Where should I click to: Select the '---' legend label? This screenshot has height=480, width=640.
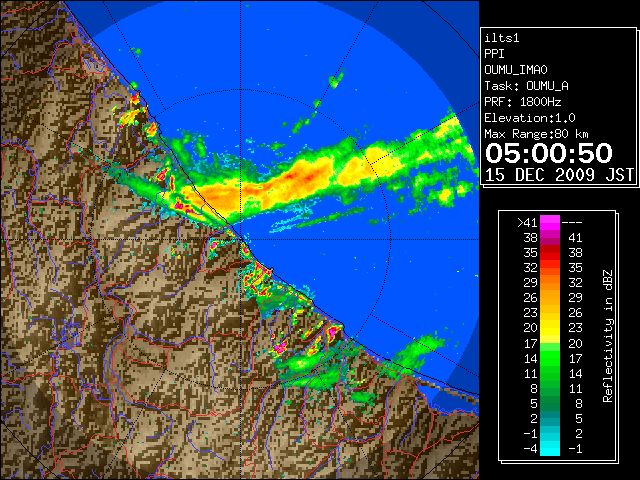[572, 223]
